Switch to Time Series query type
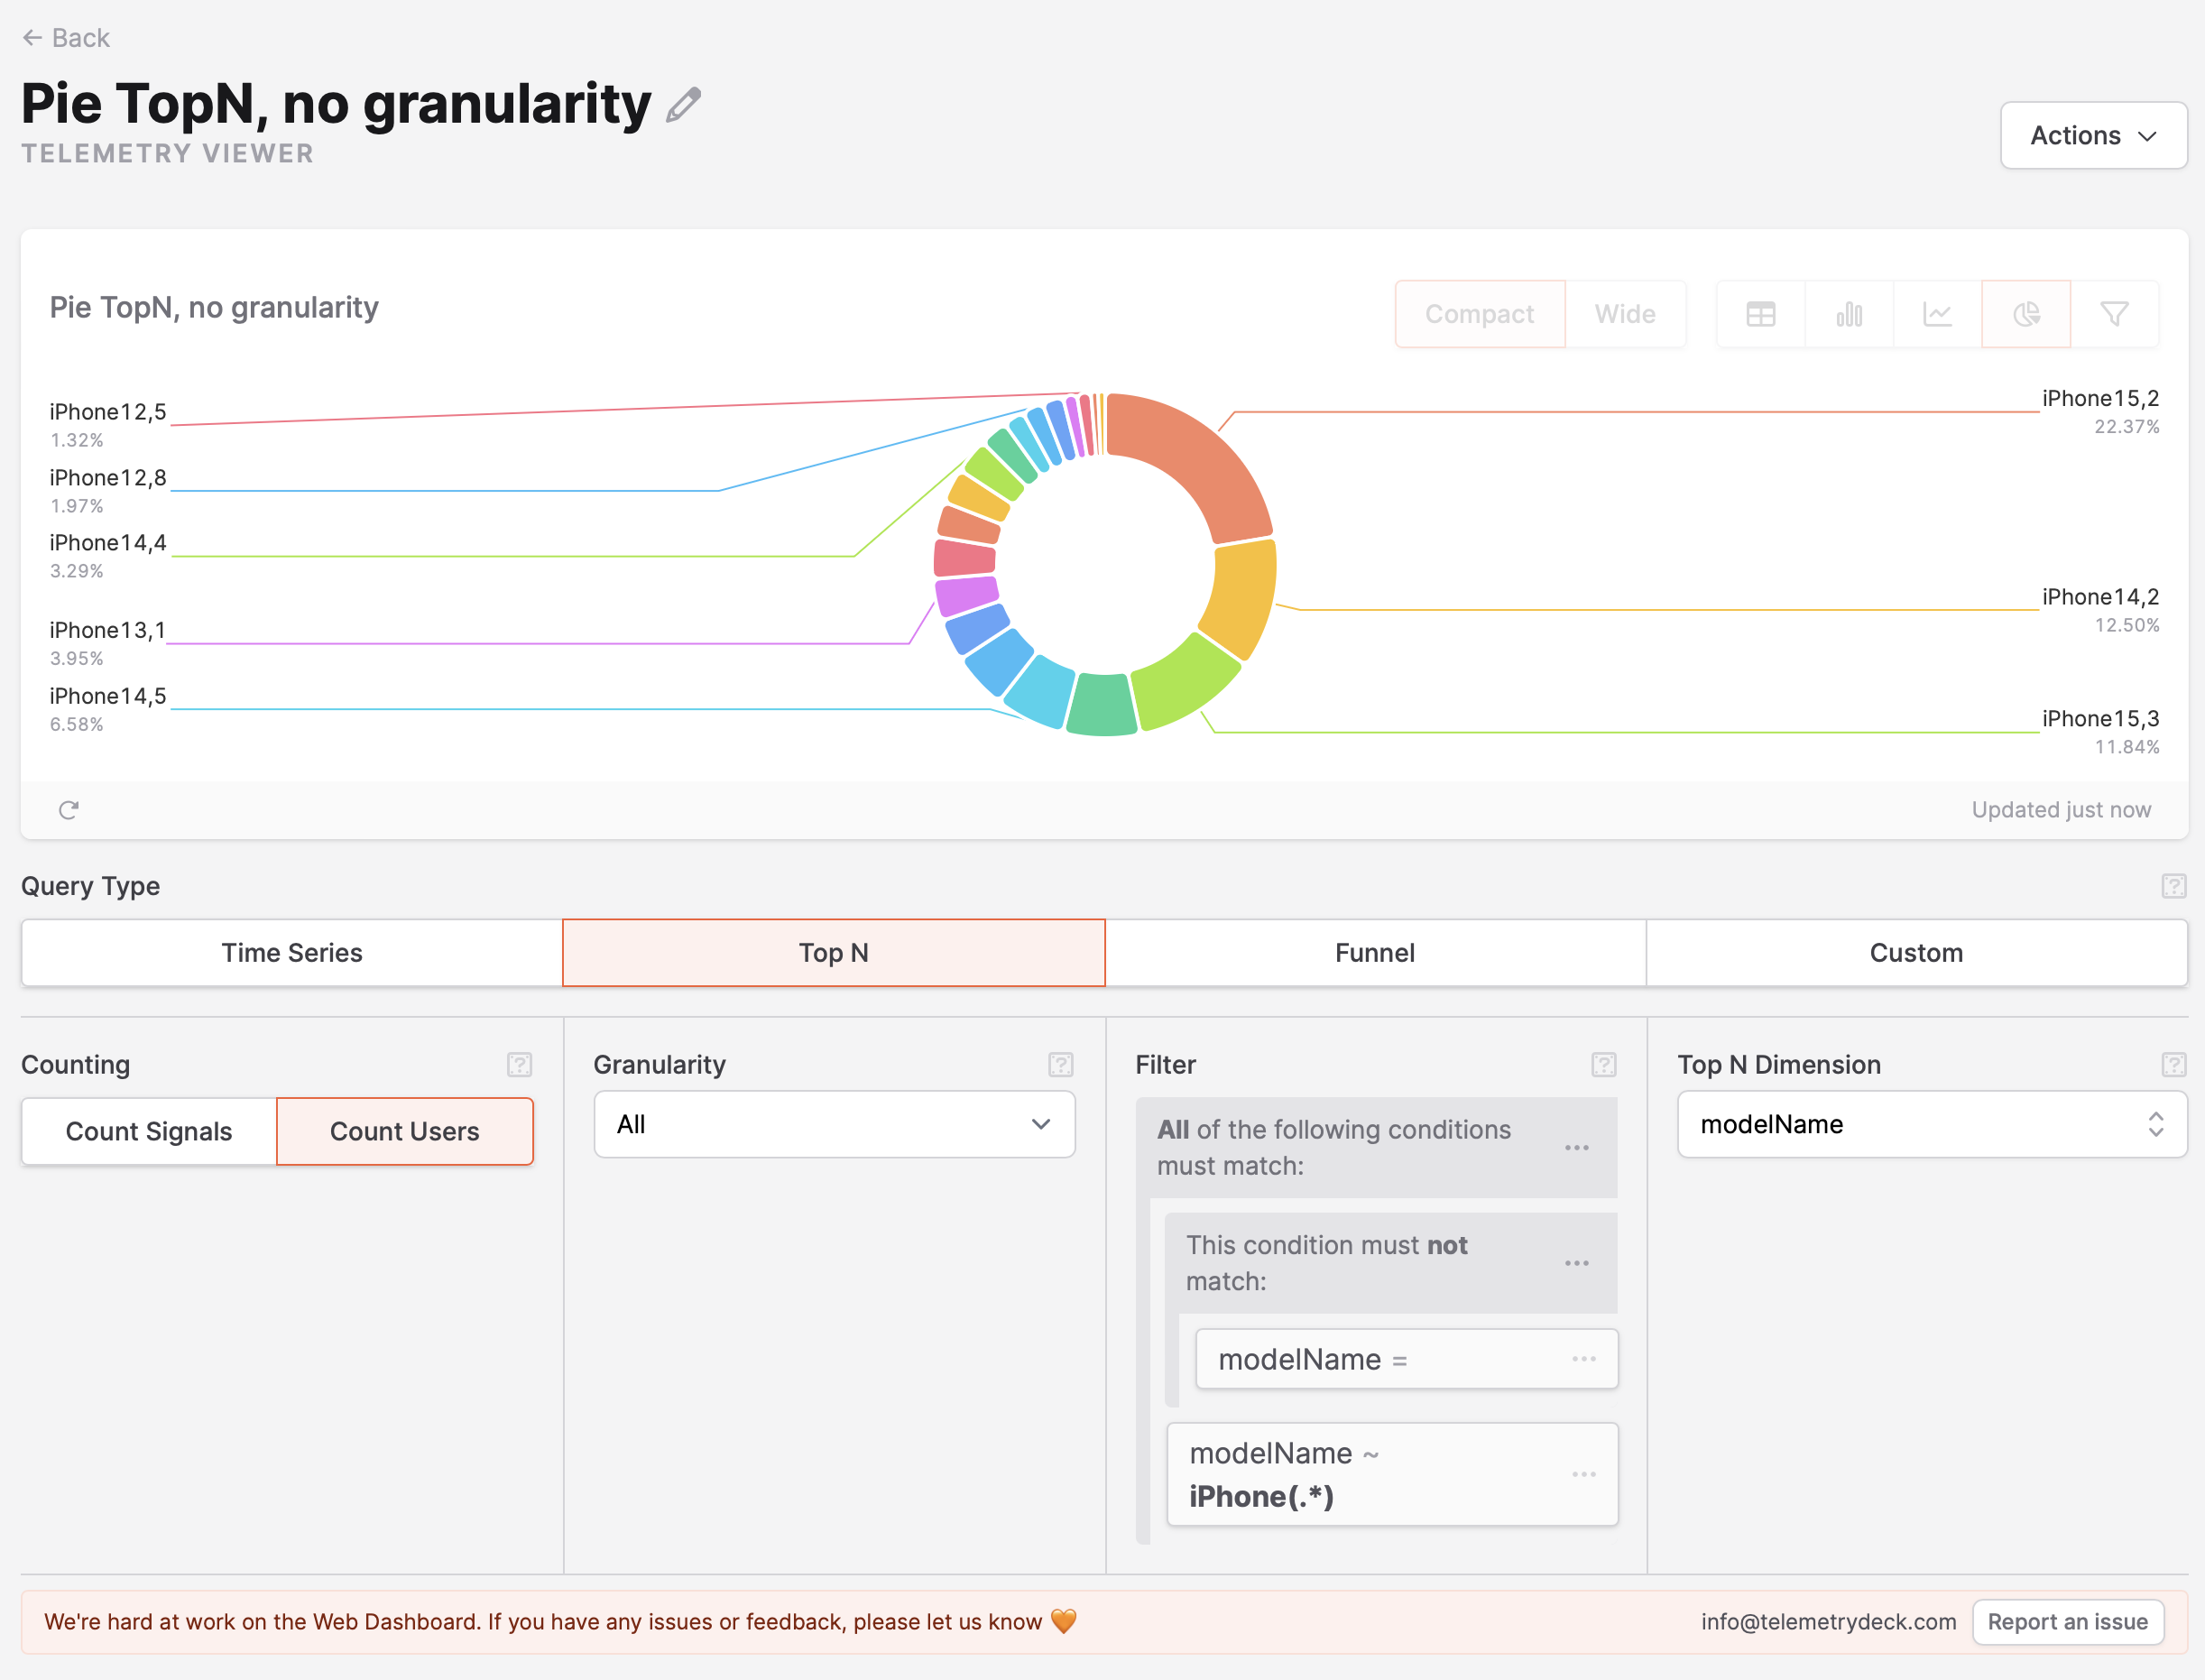 pyautogui.click(x=292, y=952)
